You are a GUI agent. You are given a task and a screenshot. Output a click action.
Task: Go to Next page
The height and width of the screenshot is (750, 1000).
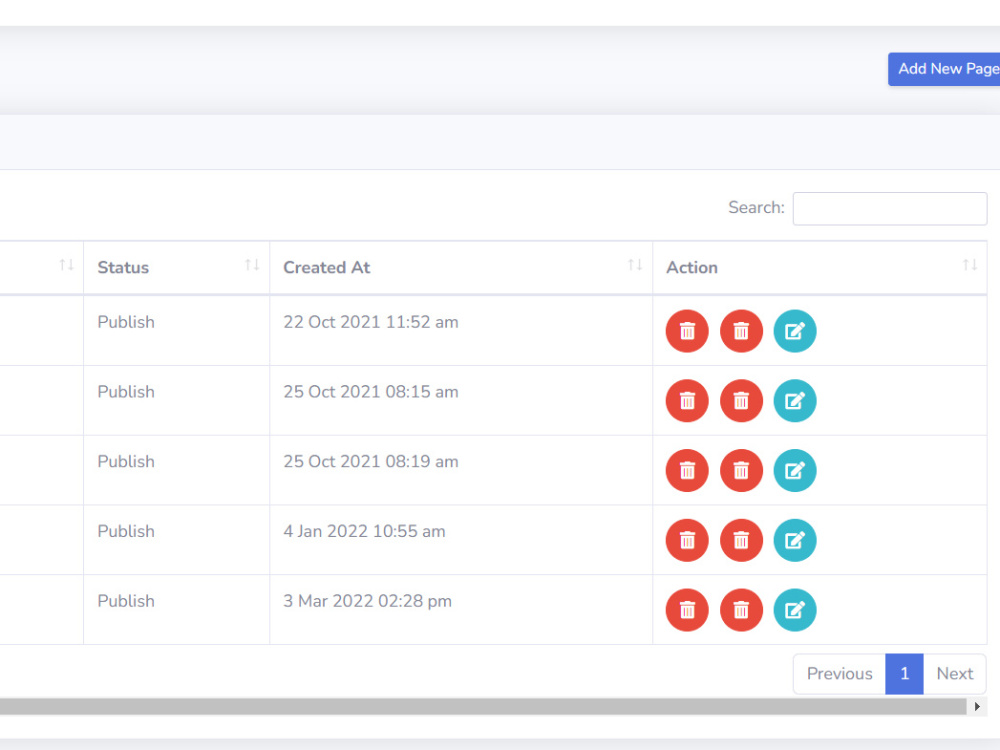(x=955, y=673)
